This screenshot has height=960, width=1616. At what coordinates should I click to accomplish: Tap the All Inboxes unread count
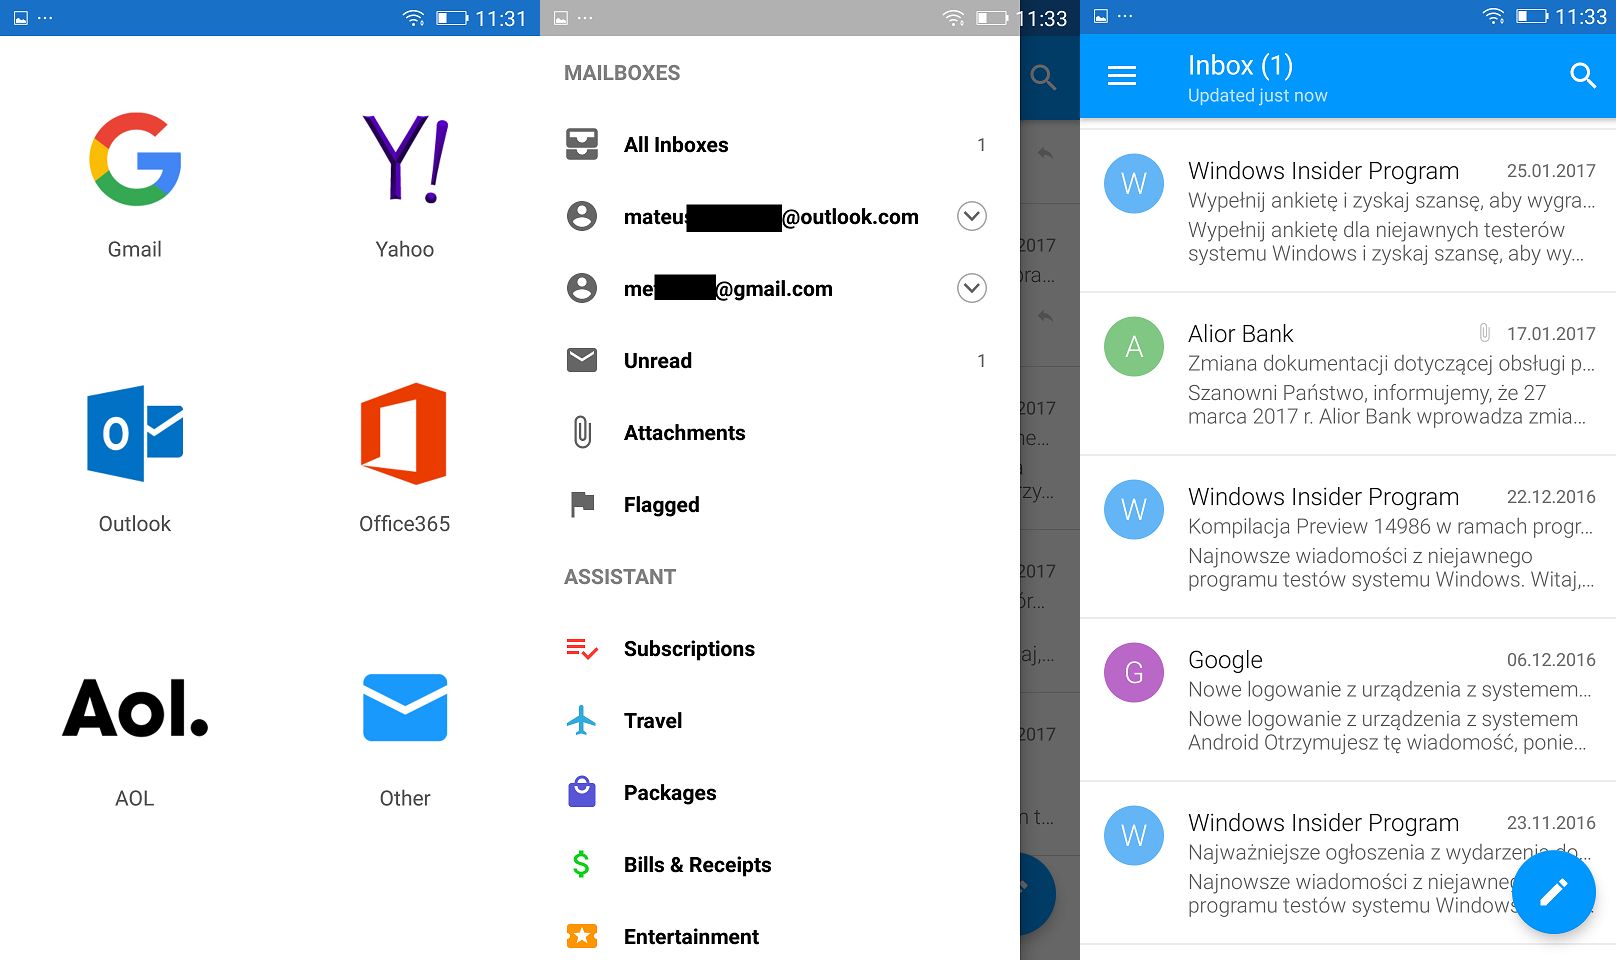click(x=982, y=145)
